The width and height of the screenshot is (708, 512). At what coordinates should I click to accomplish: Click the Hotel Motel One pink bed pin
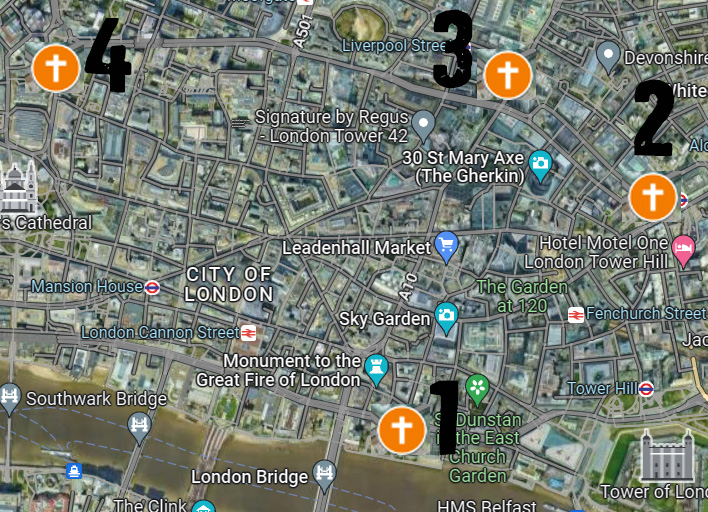(x=683, y=251)
